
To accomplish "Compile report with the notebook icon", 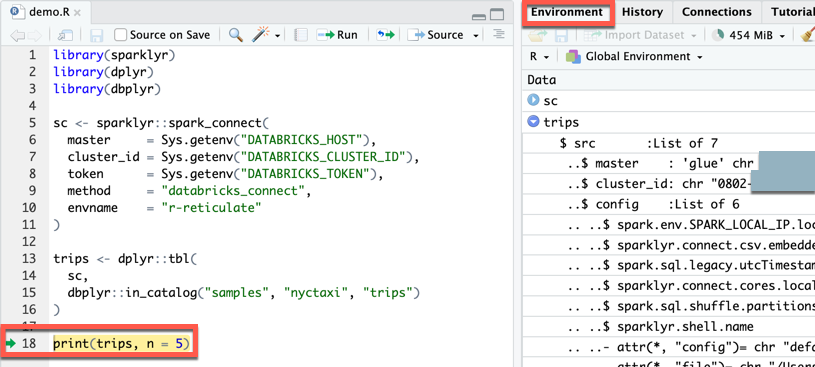I will point(300,35).
